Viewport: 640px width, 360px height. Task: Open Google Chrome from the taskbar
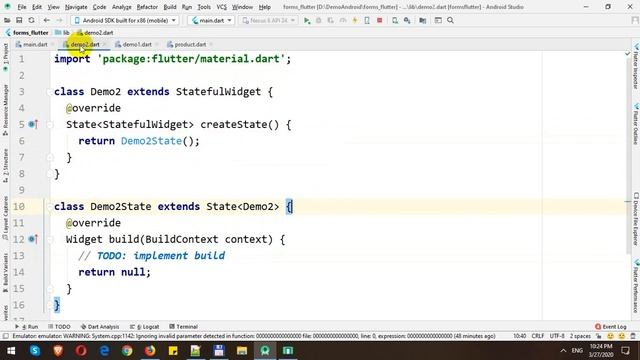127,351
